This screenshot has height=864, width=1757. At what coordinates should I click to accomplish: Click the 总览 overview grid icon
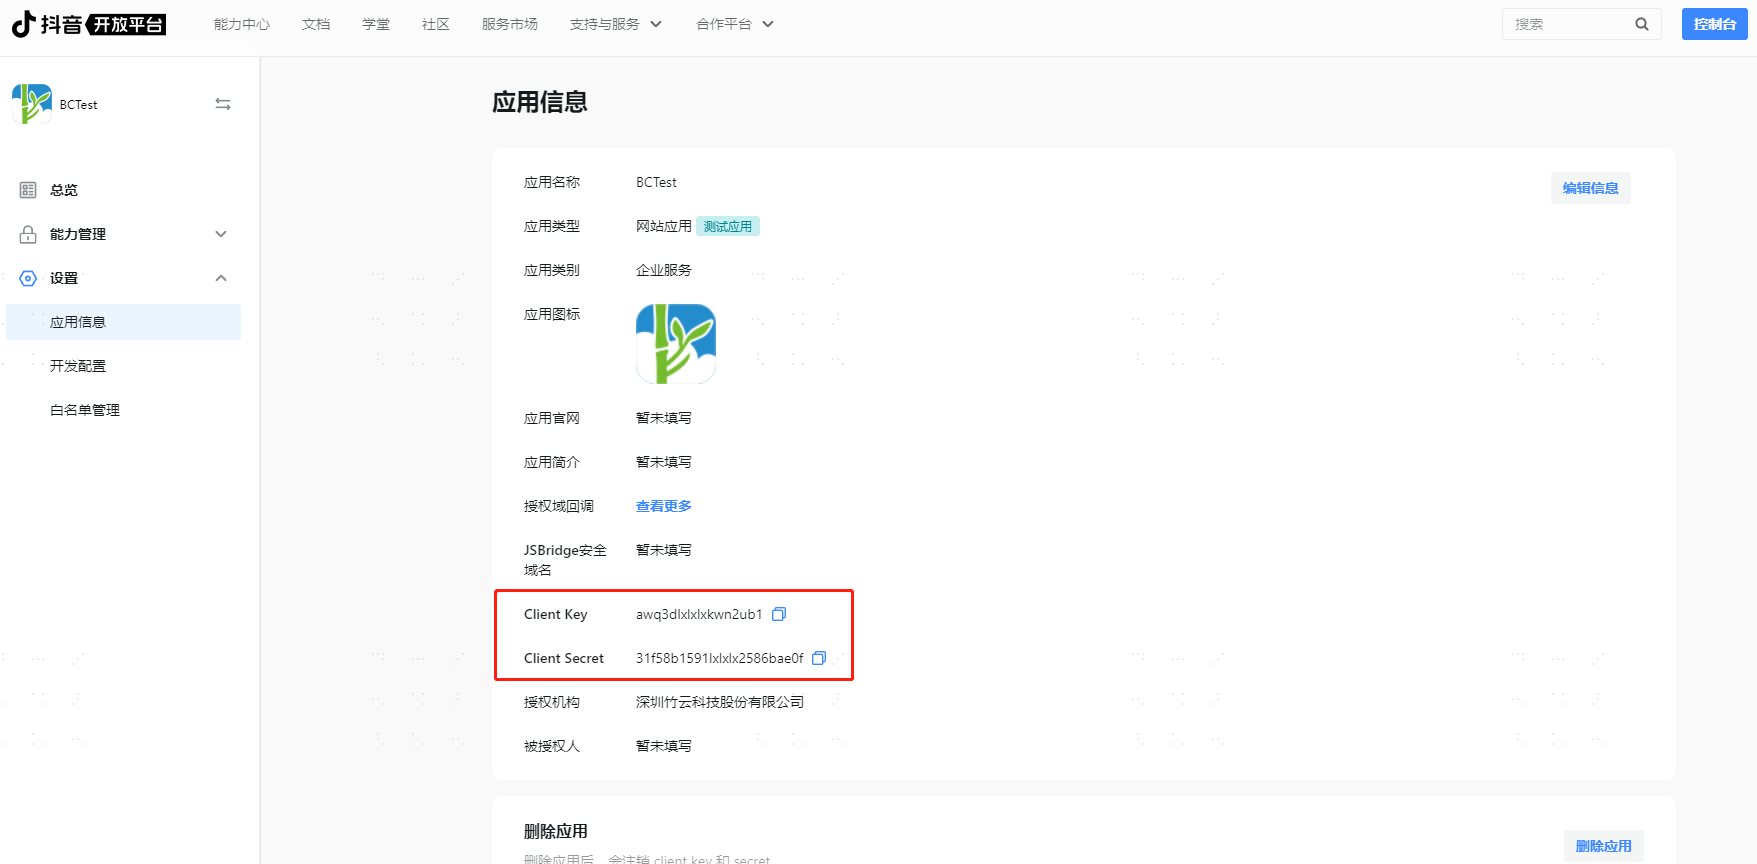[x=28, y=190]
